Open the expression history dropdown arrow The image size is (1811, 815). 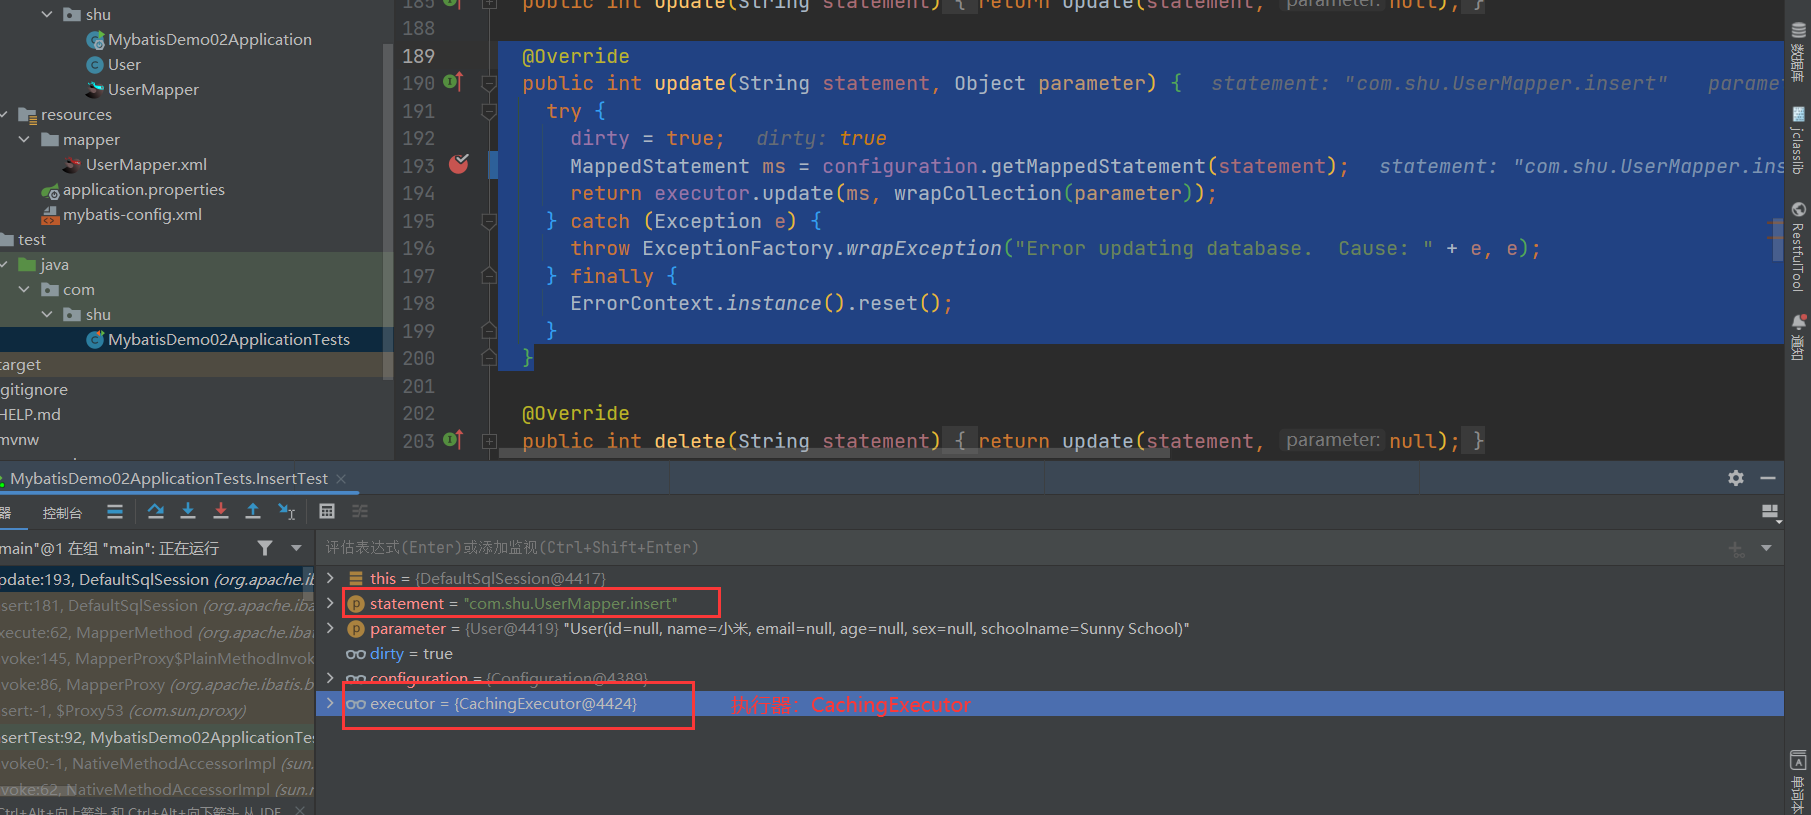pos(1766,548)
